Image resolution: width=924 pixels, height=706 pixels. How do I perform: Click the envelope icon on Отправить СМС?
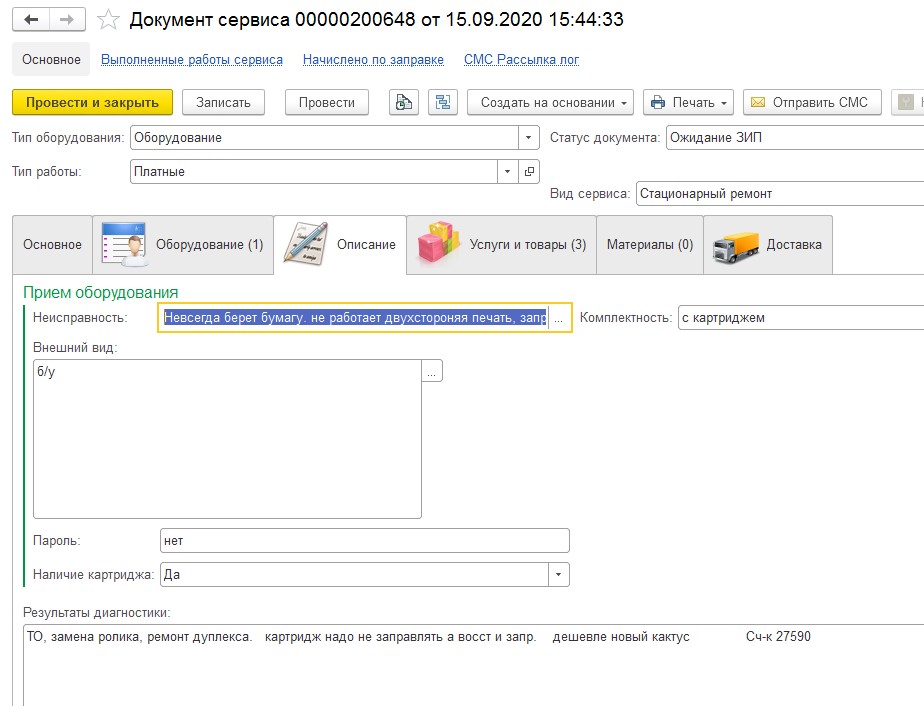(758, 103)
